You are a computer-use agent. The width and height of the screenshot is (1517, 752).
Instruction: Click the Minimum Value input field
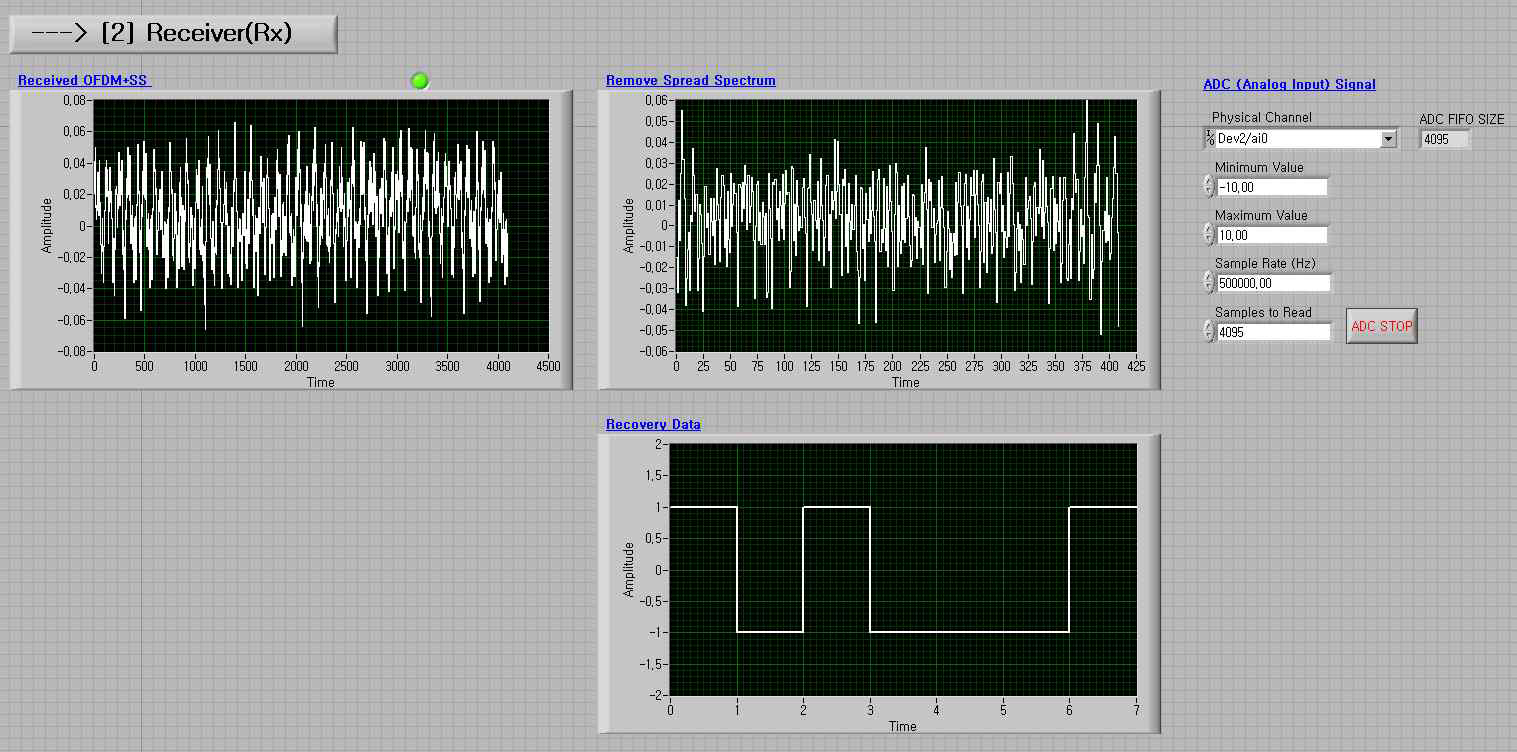point(1272,187)
